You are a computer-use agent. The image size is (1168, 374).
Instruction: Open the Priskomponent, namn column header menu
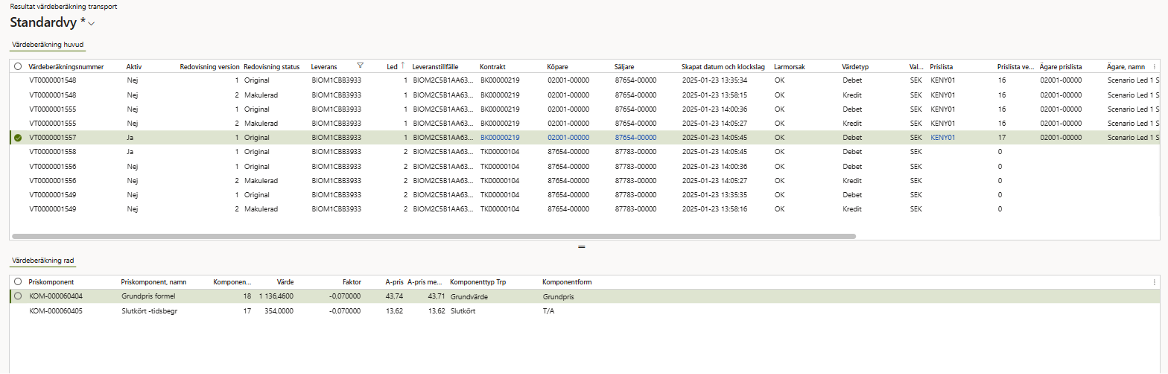[x=153, y=282]
